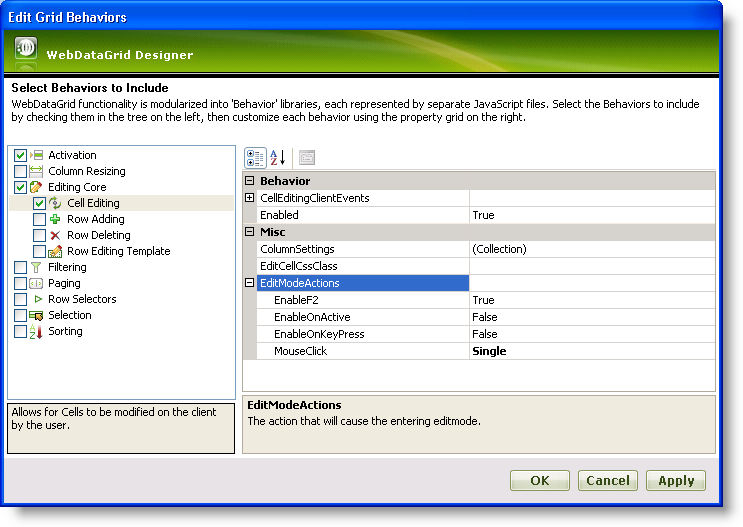Click the Sorting A-Z icon in tree

pos(37,331)
